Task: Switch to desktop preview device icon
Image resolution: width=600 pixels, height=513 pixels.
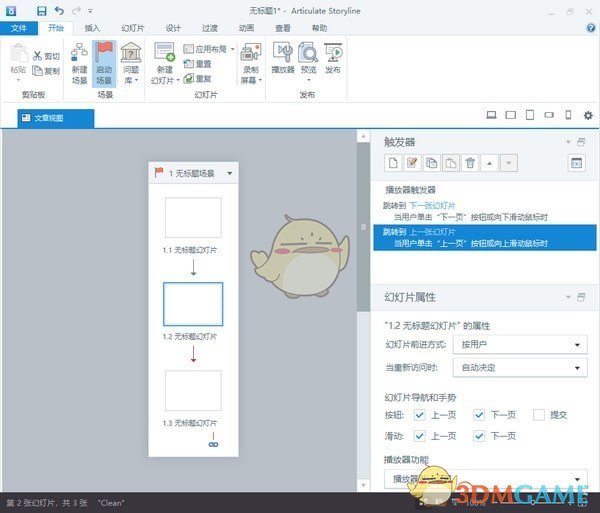Action: point(491,115)
